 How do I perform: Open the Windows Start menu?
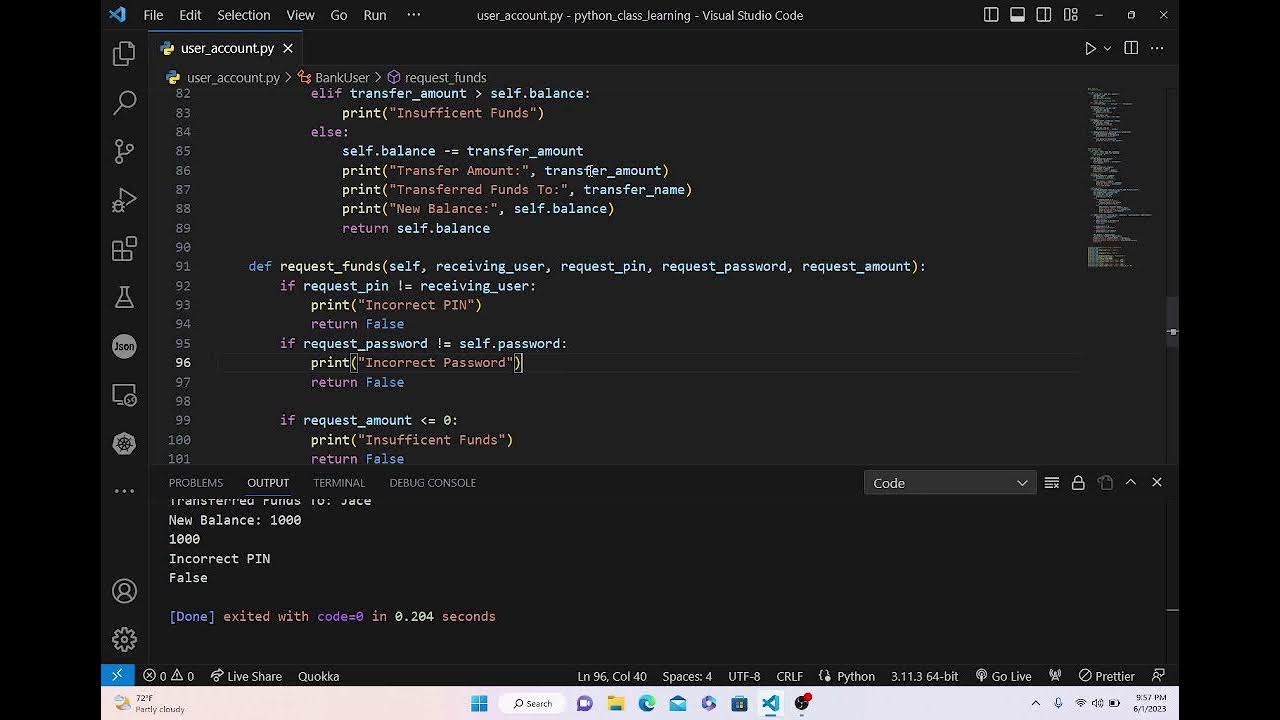coord(479,703)
